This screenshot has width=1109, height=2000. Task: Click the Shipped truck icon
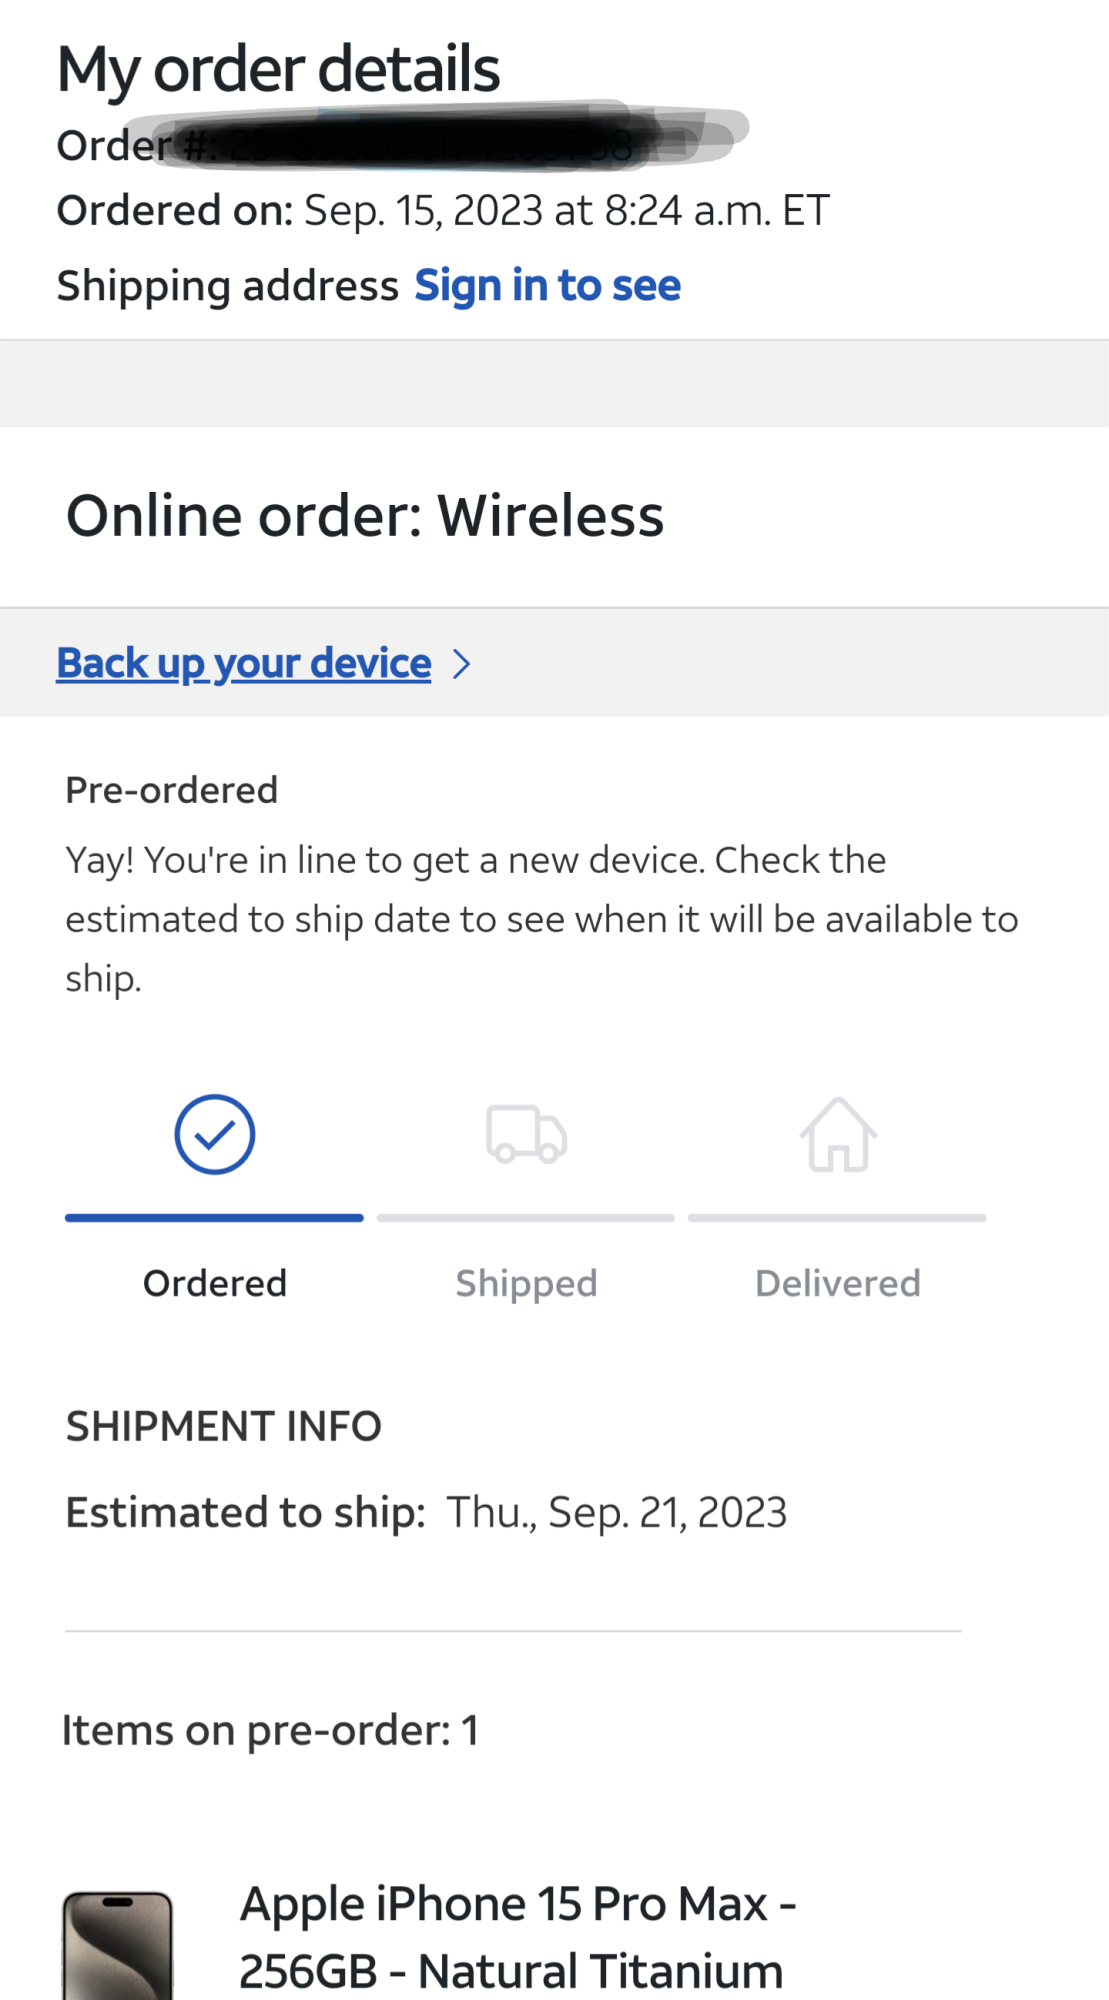526,1135
